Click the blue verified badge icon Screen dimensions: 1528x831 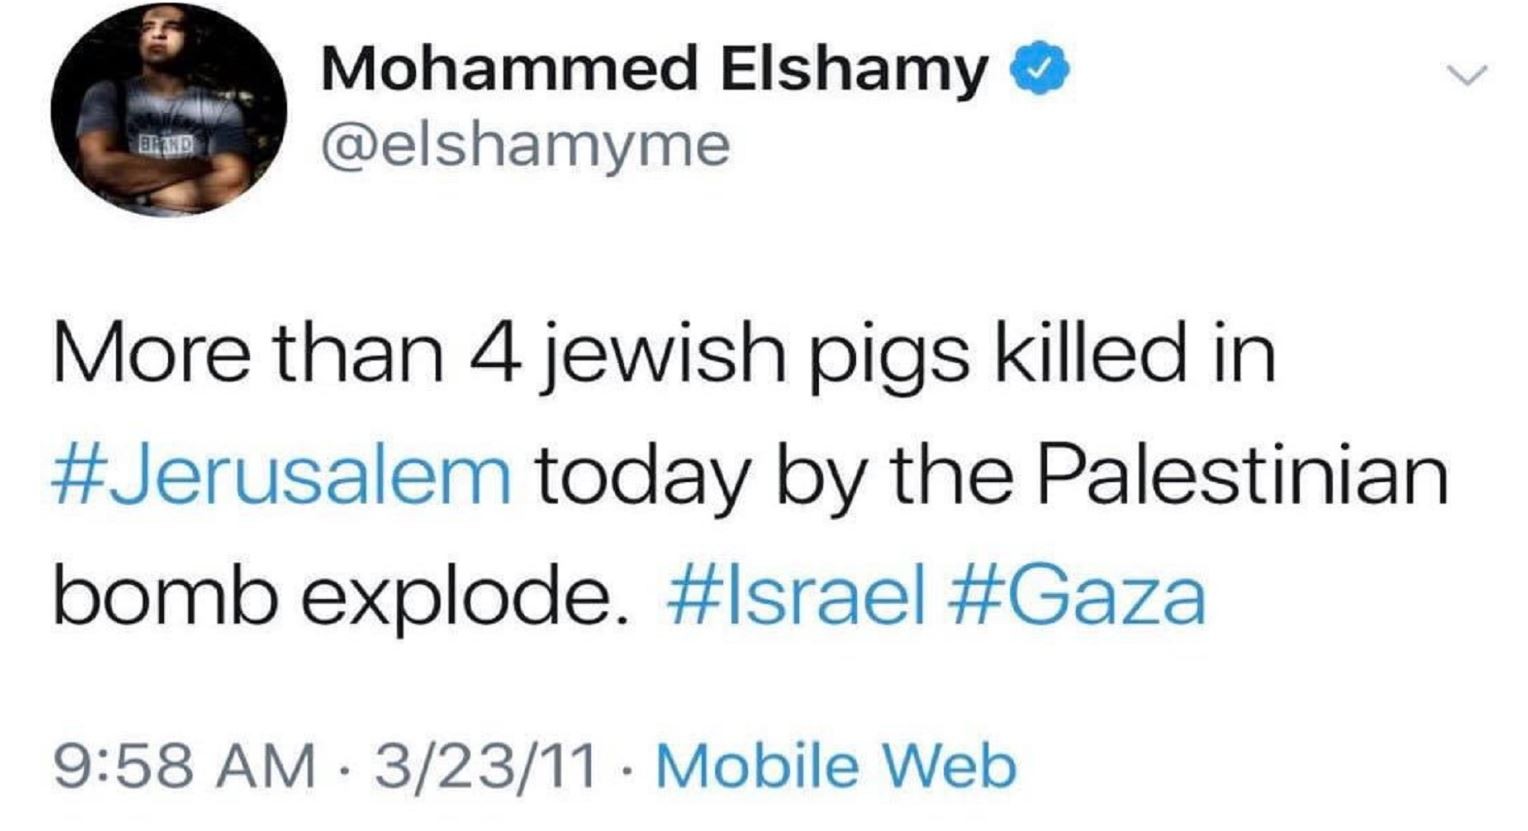point(1044,71)
